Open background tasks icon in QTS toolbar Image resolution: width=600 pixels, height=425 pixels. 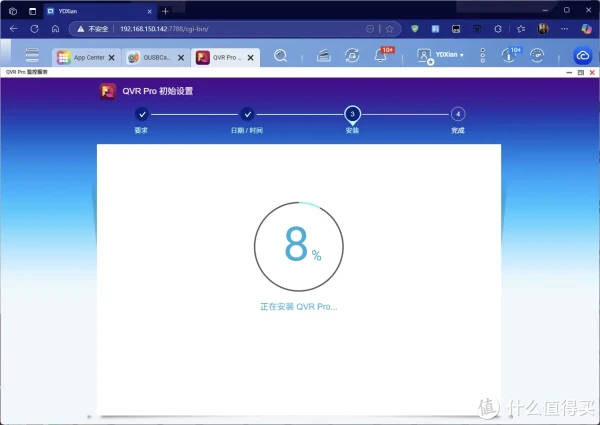tap(324, 56)
